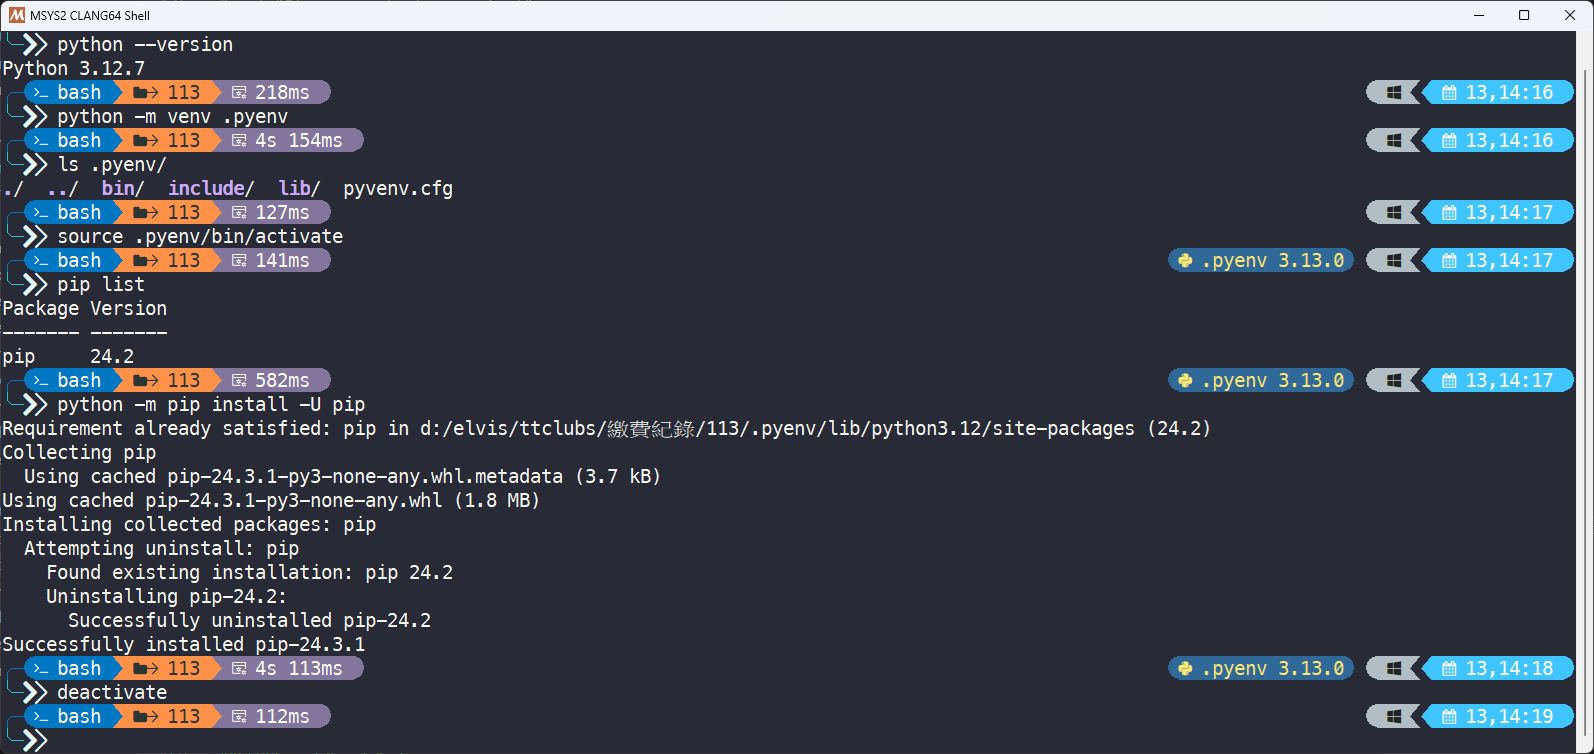Image resolution: width=1594 pixels, height=754 pixels.
Task: Click the Windows logo beside the 13,14:19 timestamp
Action: coord(1393,716)
